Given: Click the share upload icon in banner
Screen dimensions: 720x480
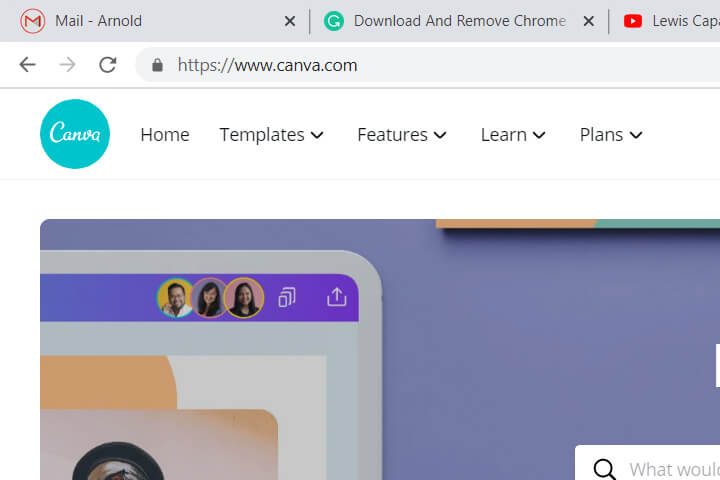Looking at the screenshot, I should point(337,297).
